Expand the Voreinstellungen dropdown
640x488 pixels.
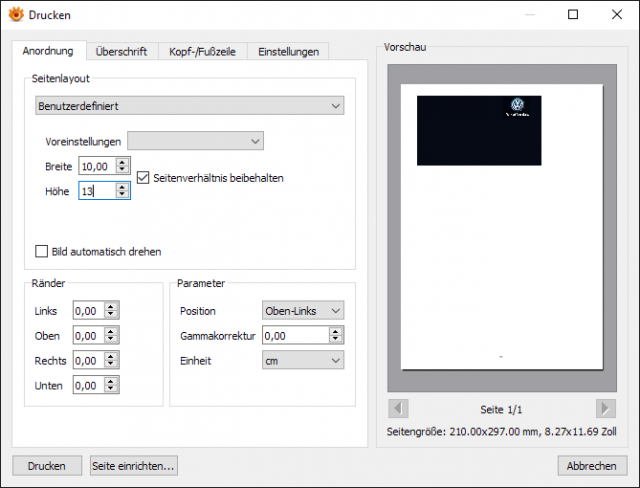click(196, 141)
